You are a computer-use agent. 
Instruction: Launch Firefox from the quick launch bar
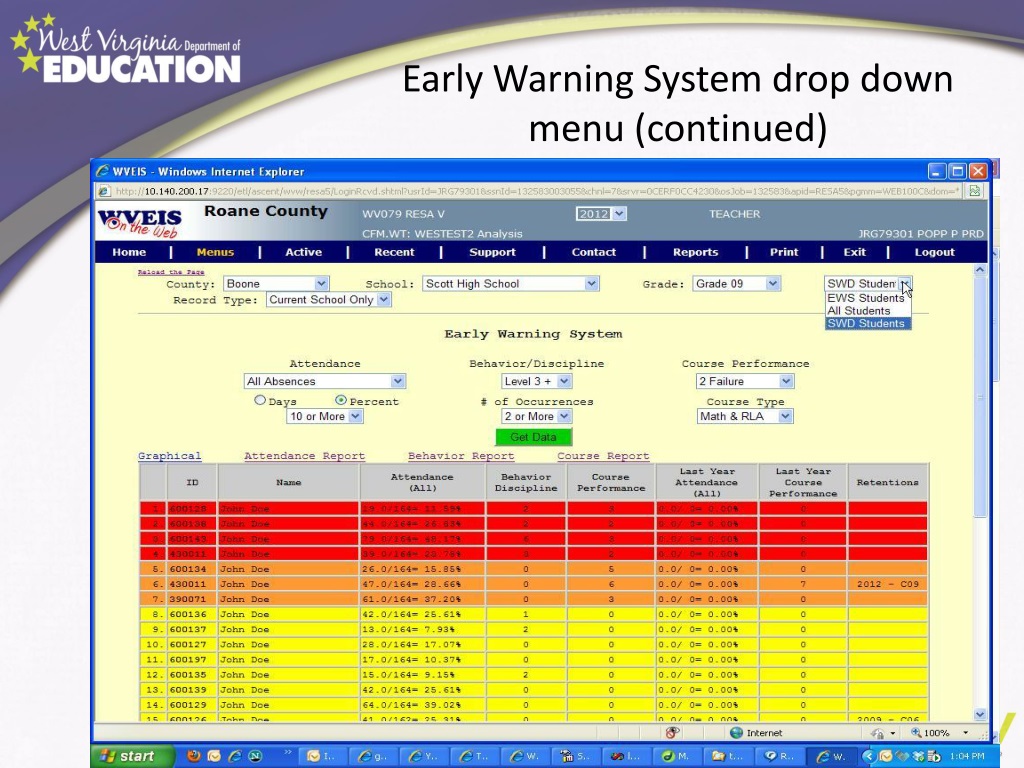pos(194,756)
